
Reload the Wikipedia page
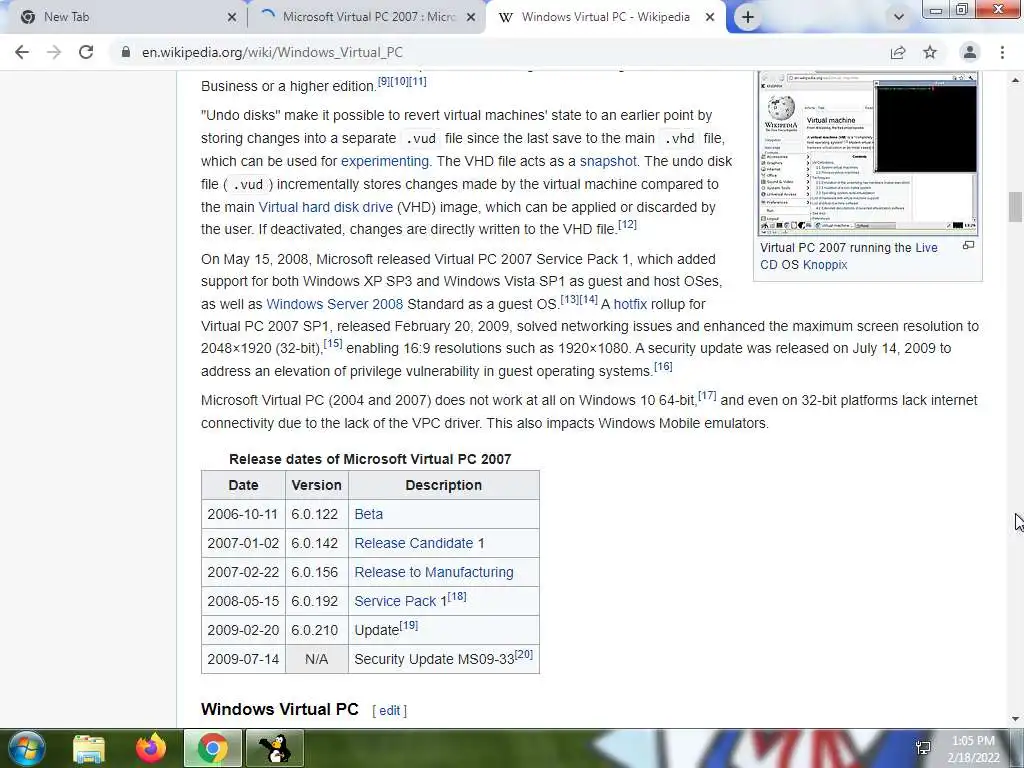coord(86,52)
